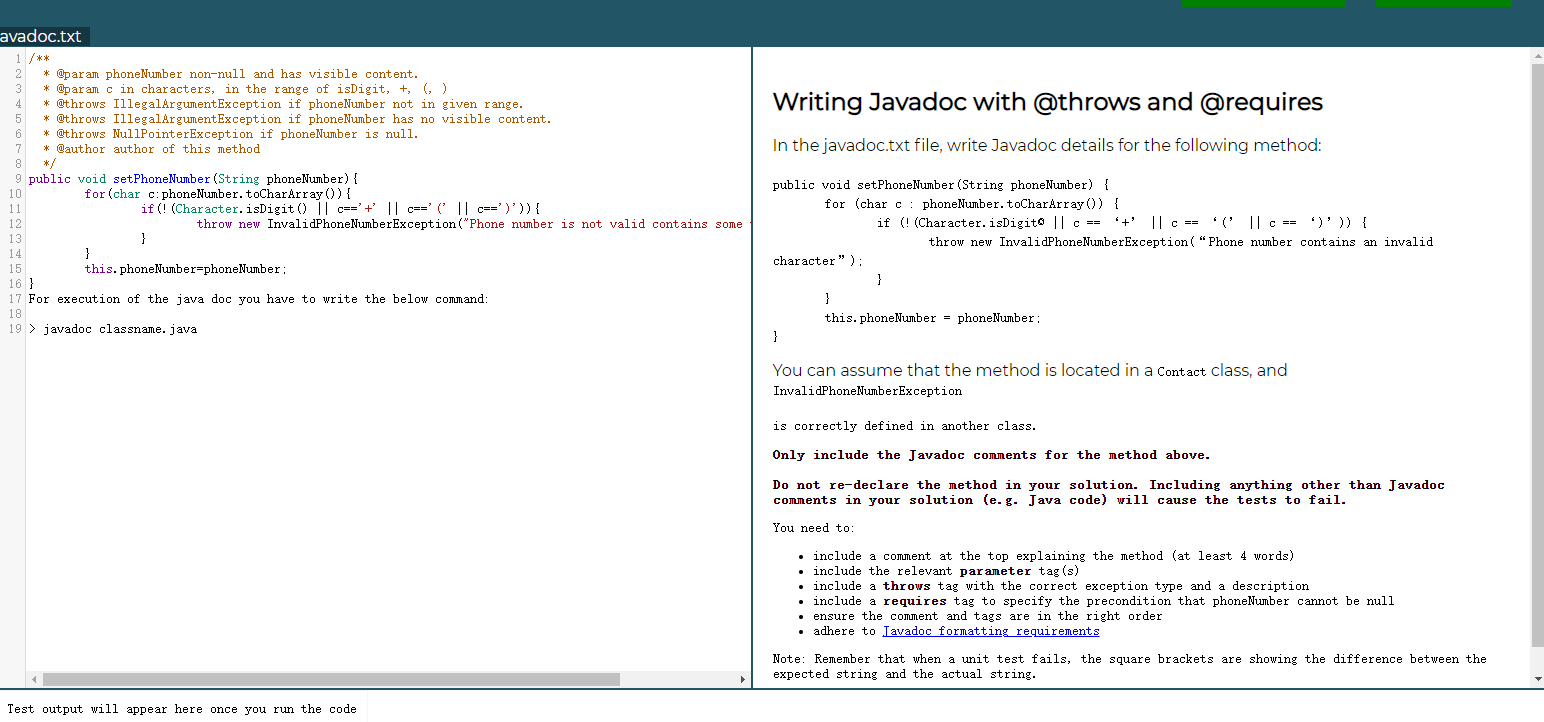Click the 'Note: Remember that when a unit test fails' paragraph
The width and height of the screenshot is (1544, 722).
1130,666
